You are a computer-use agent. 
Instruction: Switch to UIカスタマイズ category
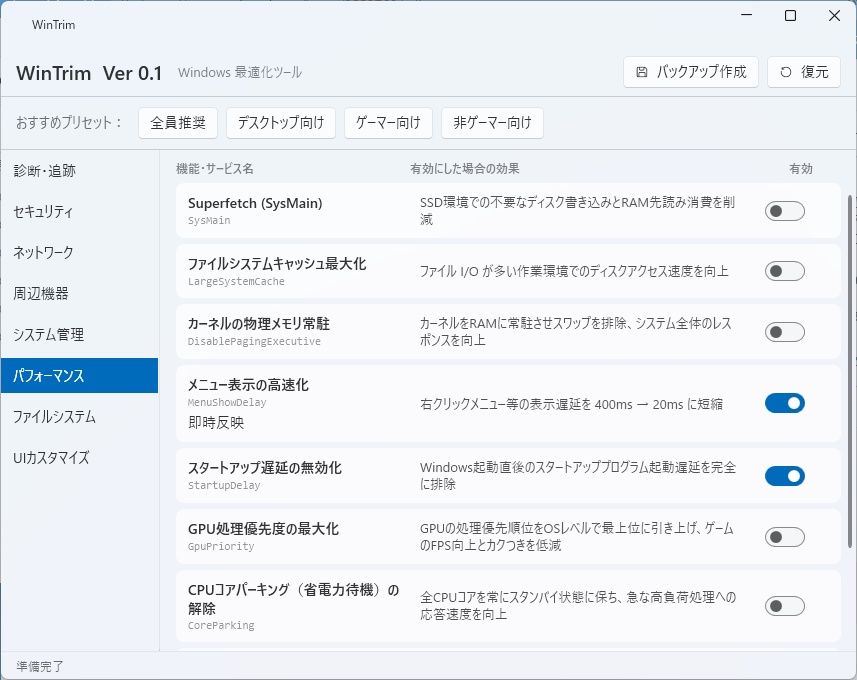click(x=79, y=458)
